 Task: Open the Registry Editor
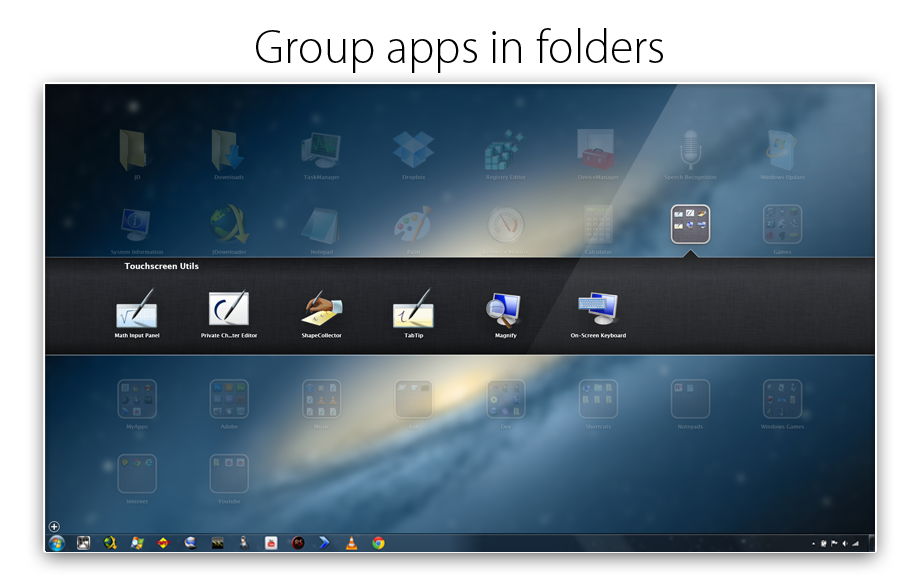click(x=504, y=150)
